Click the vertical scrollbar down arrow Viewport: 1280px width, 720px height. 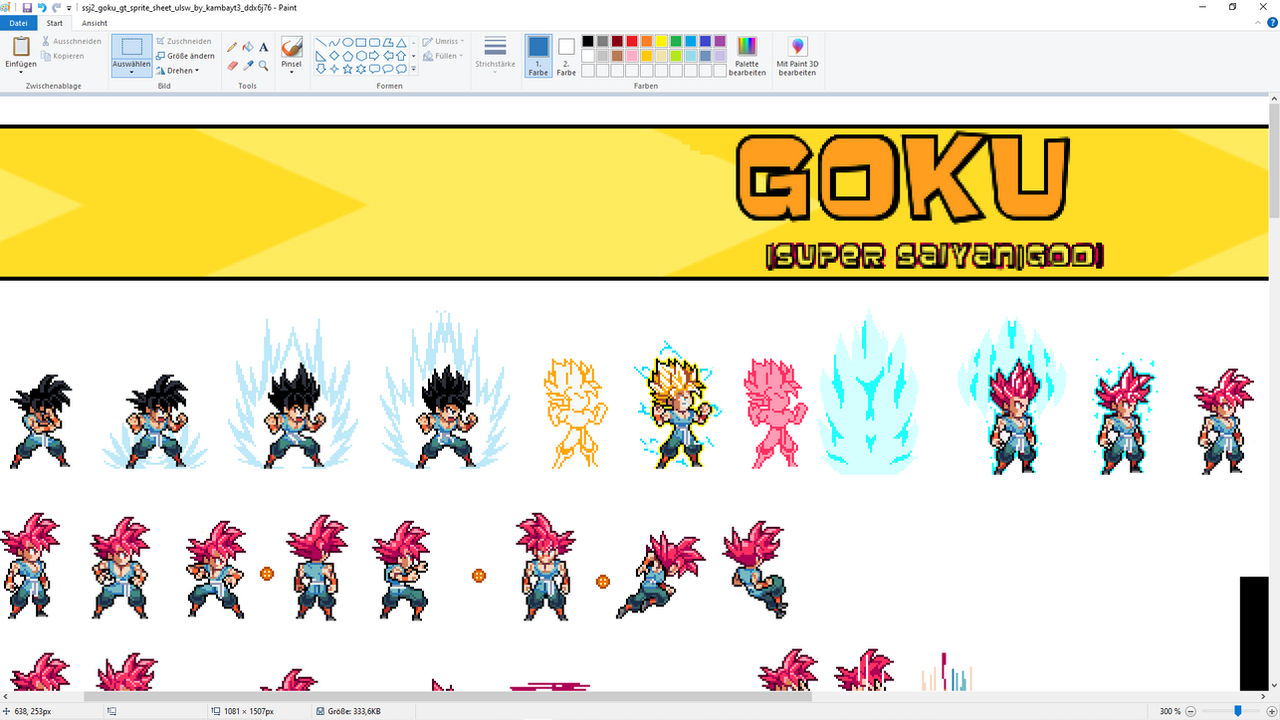(x=1274, y=685)
